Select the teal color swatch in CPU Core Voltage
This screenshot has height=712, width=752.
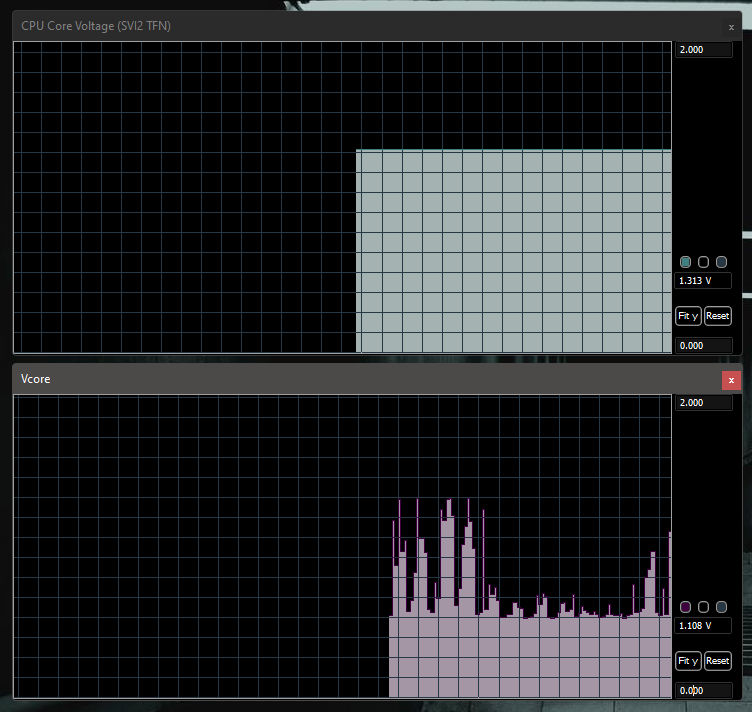(x=685, y=262)
